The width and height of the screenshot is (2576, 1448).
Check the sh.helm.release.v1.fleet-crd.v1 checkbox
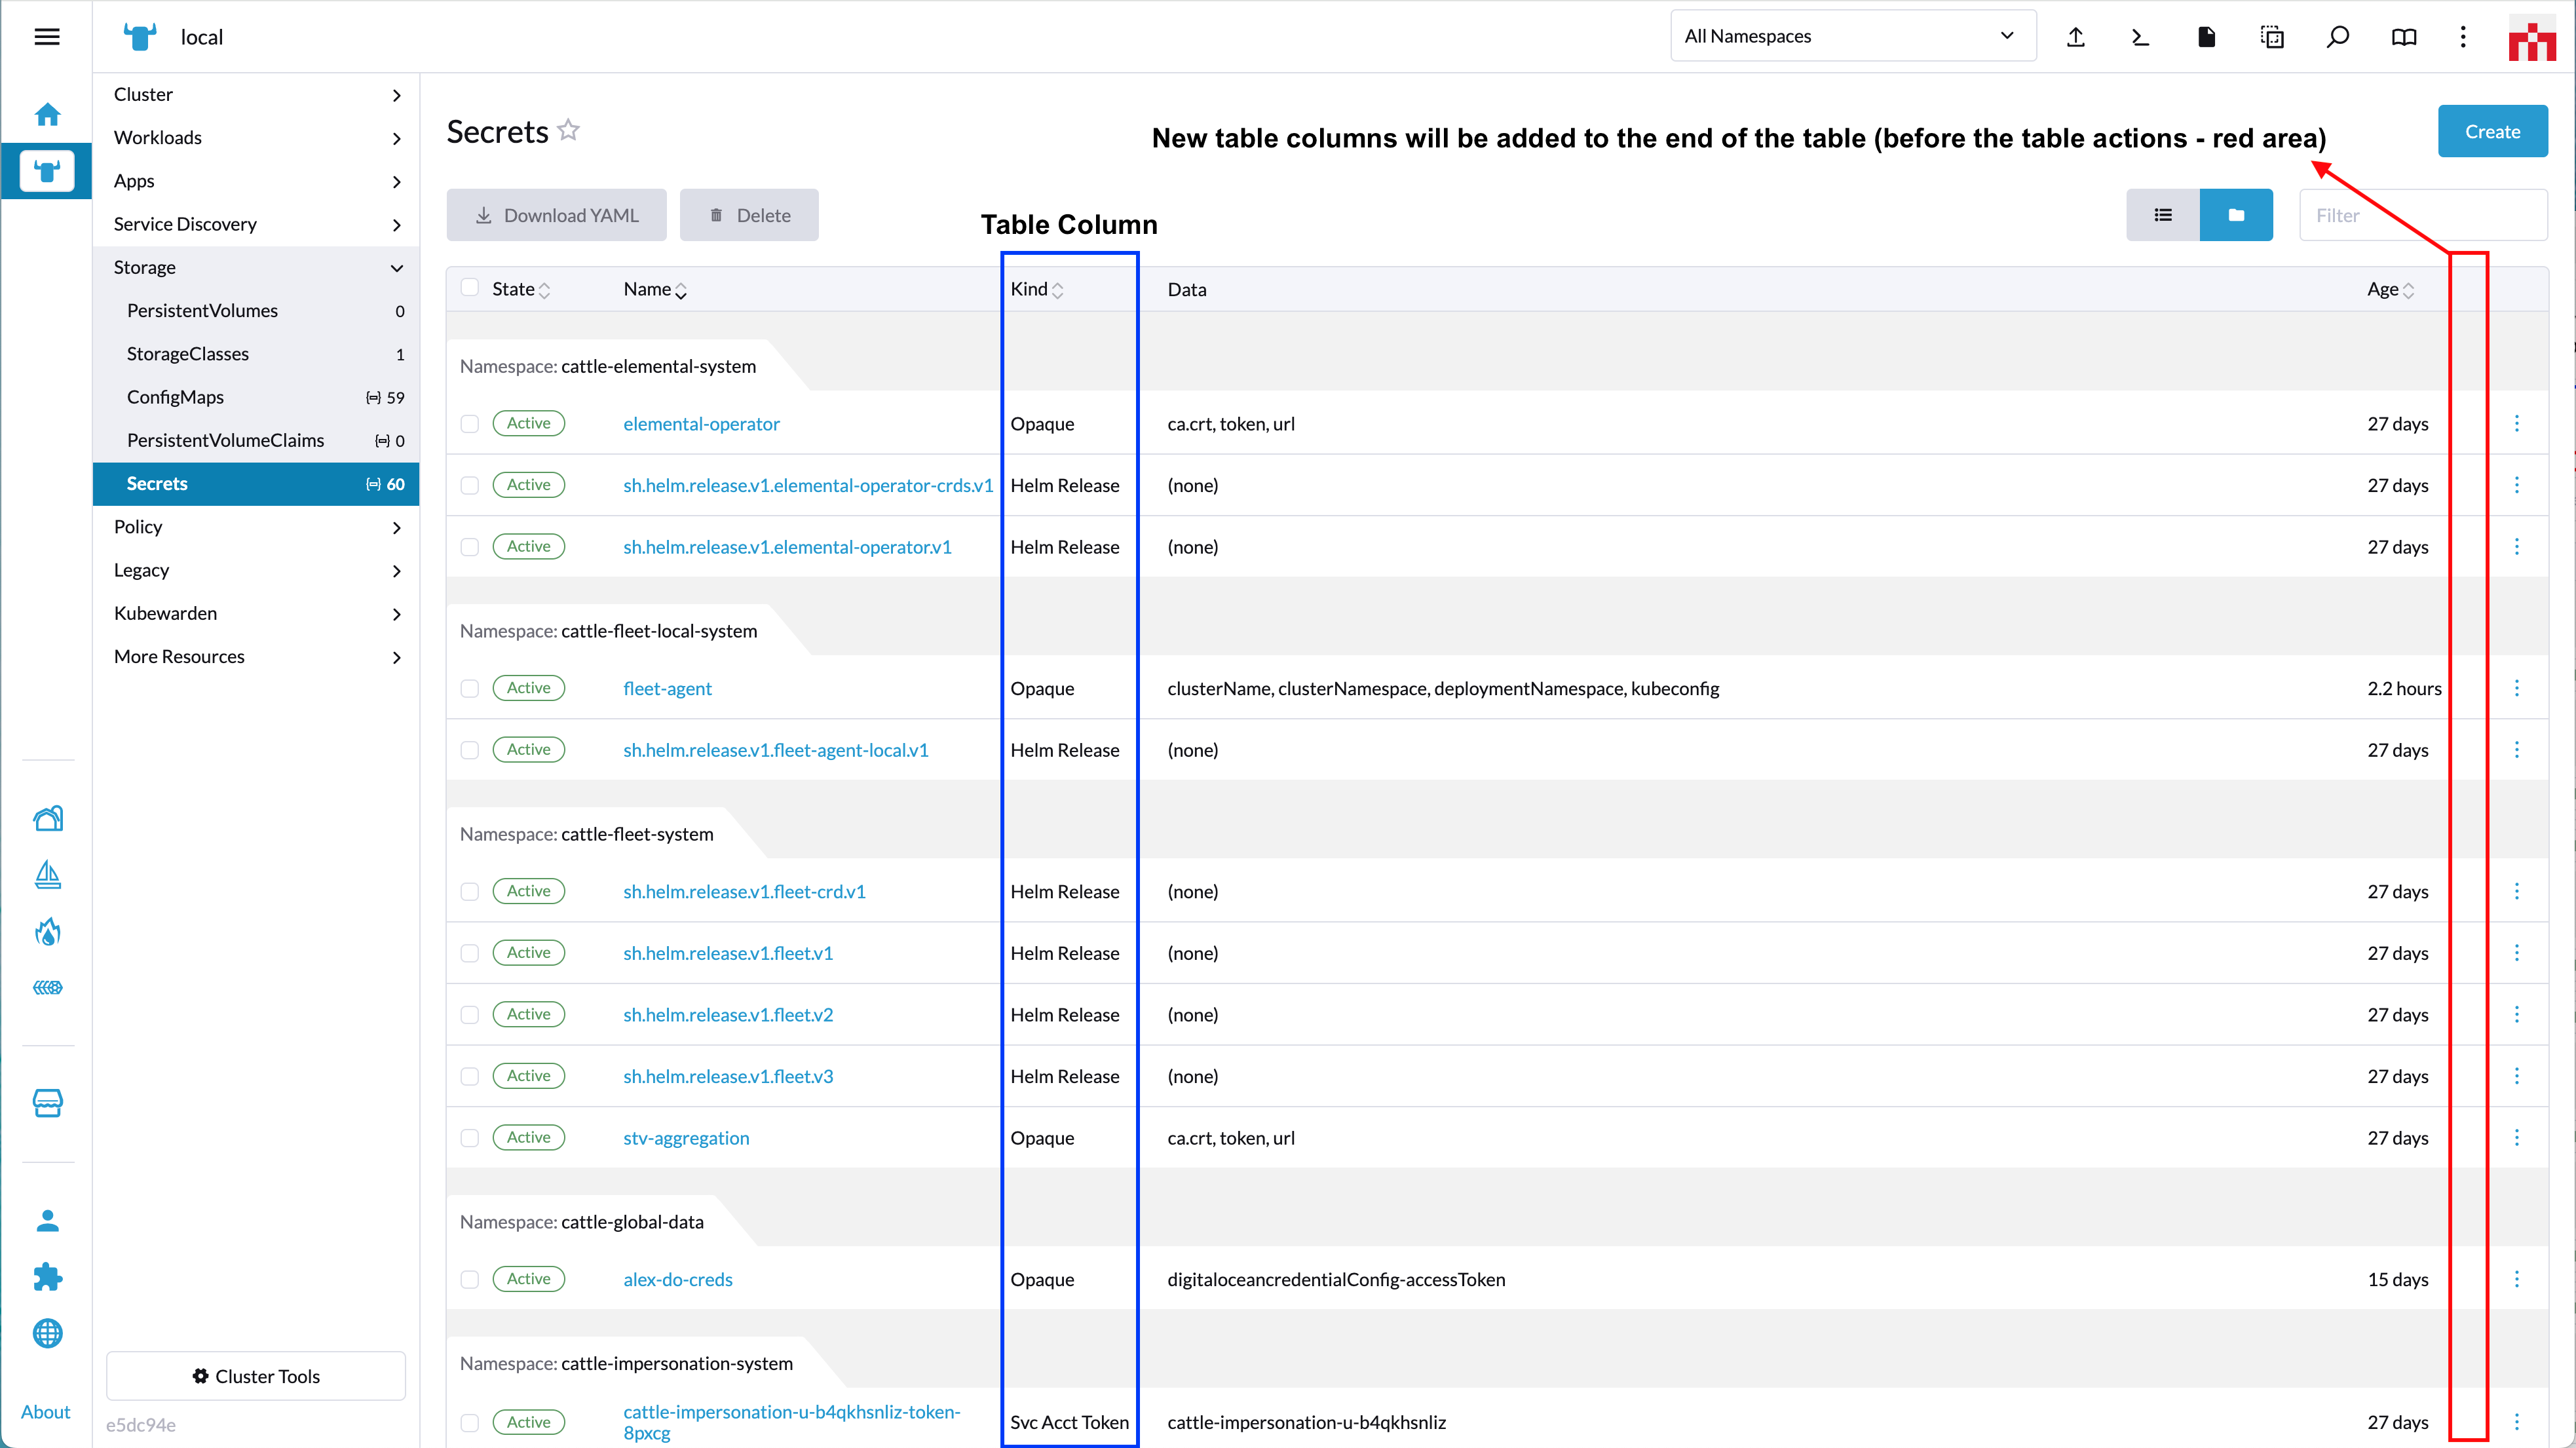469,891
